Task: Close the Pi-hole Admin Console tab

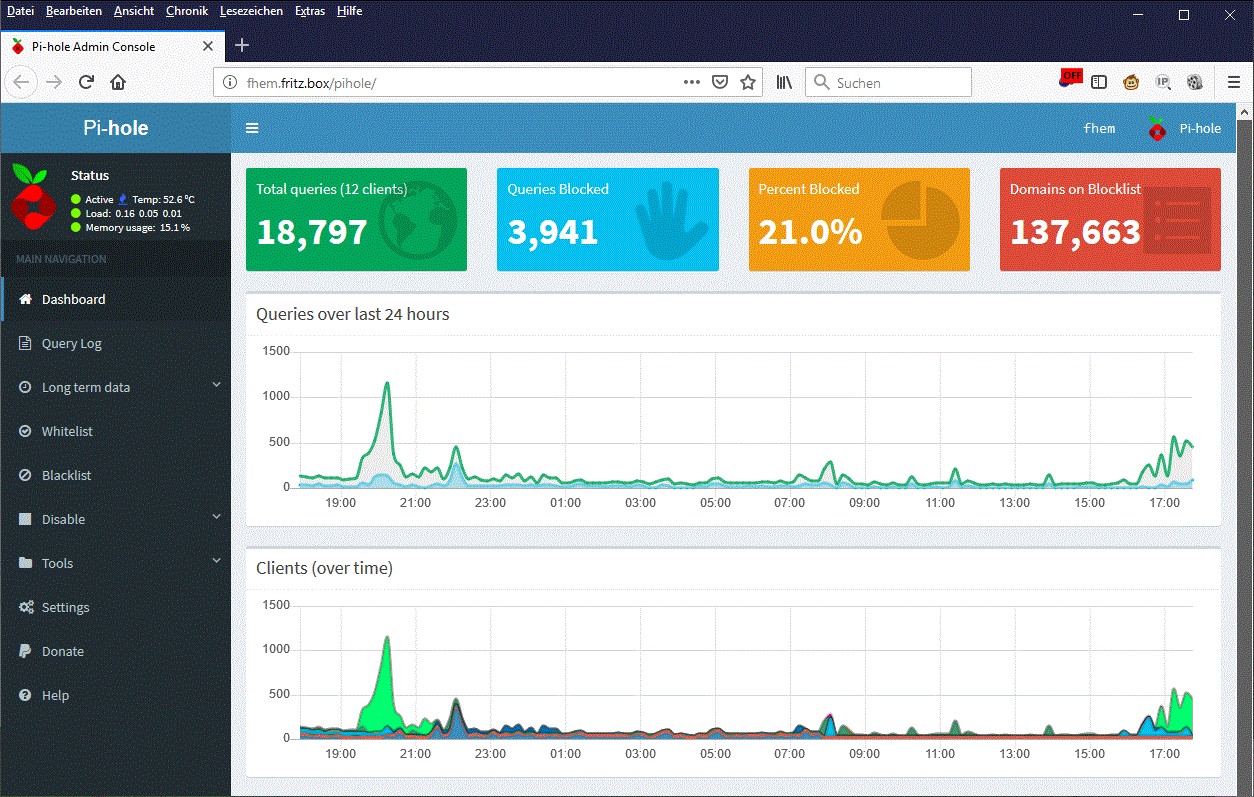Action: 208,46
